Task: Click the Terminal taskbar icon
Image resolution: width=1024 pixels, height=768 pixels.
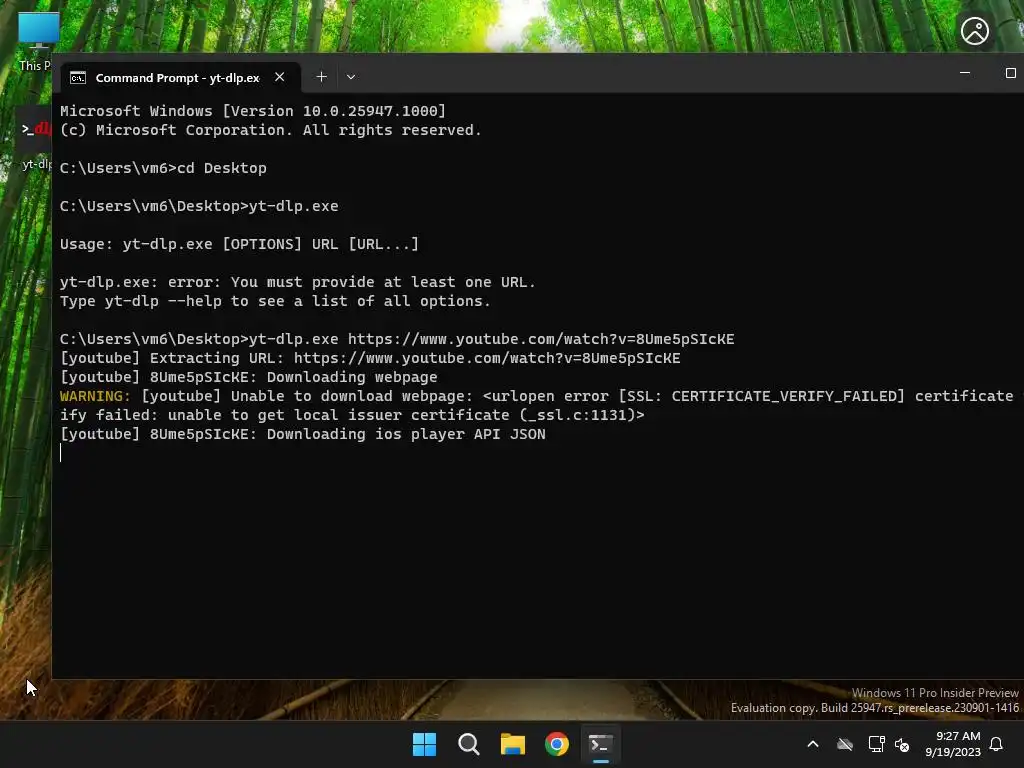Action: 600,744
